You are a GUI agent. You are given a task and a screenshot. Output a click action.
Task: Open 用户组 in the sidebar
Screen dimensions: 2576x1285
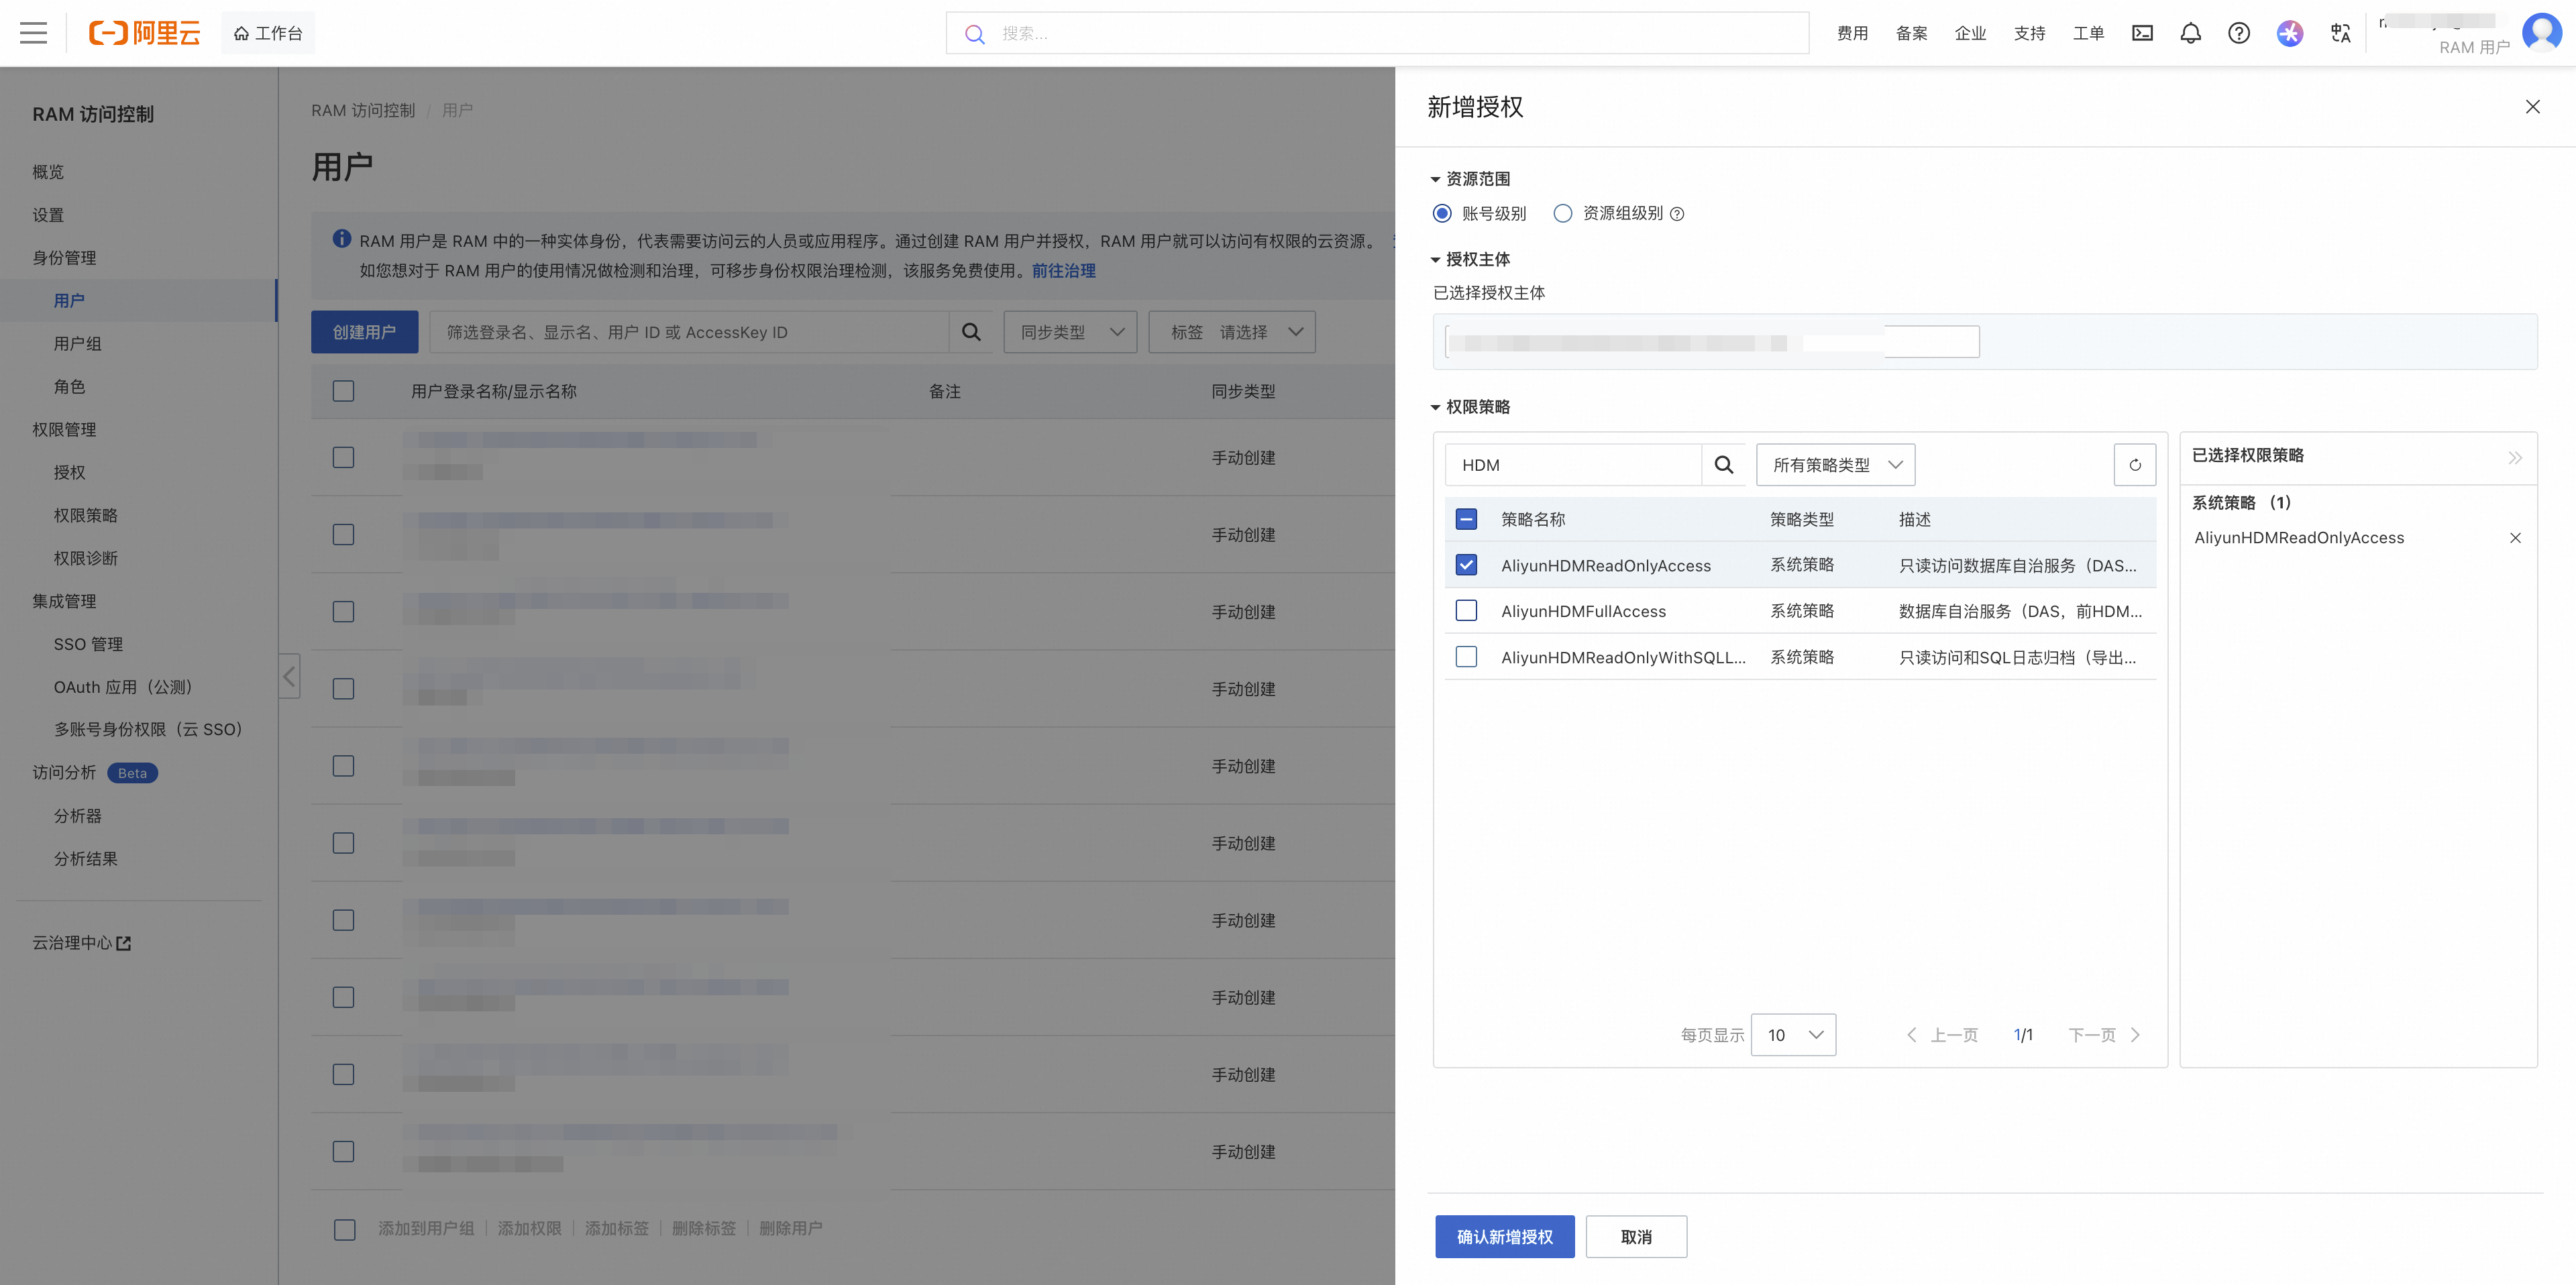pos(78,343)
